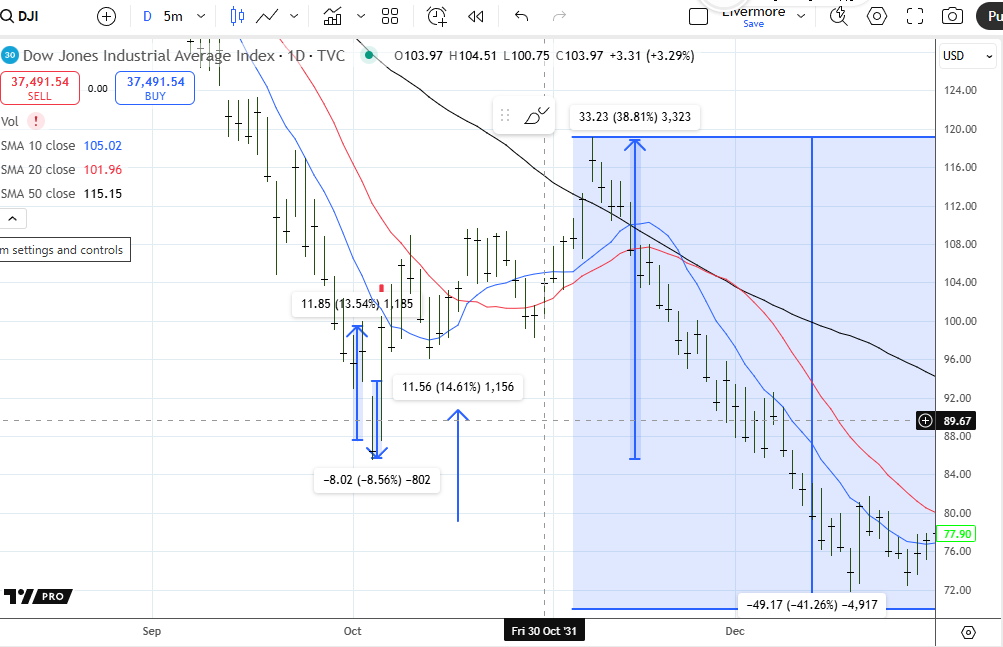Click the plus button beside 89.67 price
Image resolution: width=1003 pixels, height=647 pixels.
[x=925, y=420]
